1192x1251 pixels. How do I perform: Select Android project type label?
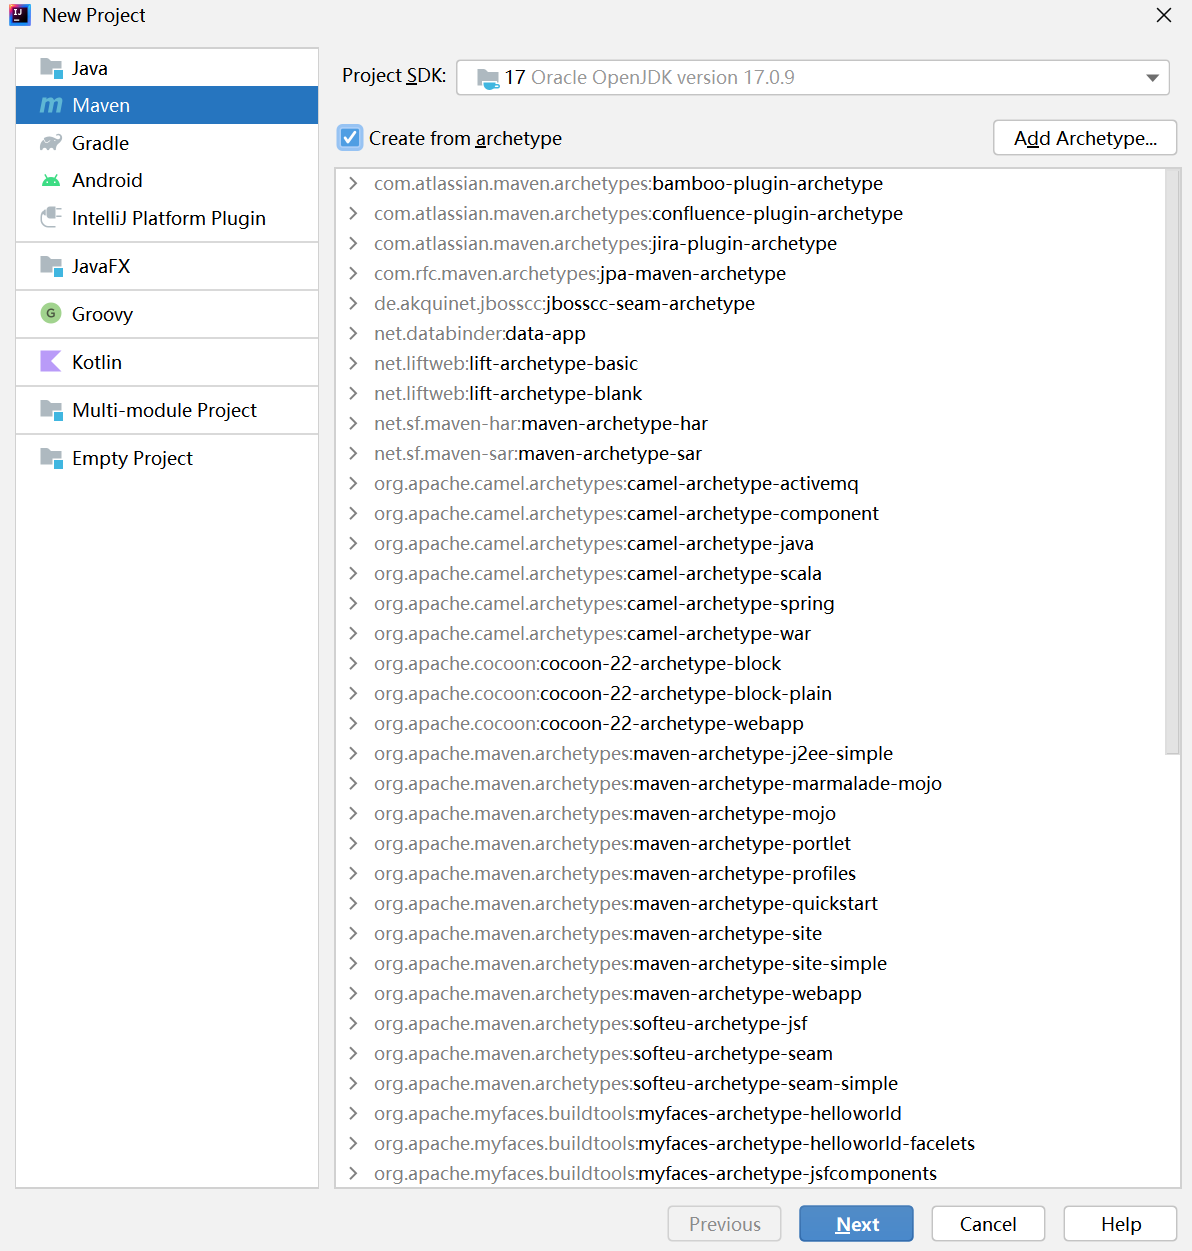107,180
